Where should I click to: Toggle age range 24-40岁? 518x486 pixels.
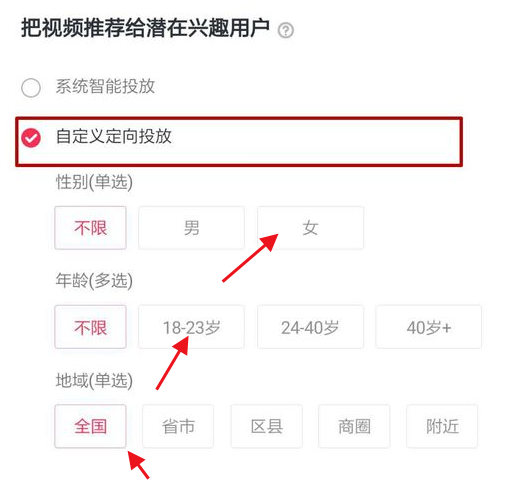(310, 327)
